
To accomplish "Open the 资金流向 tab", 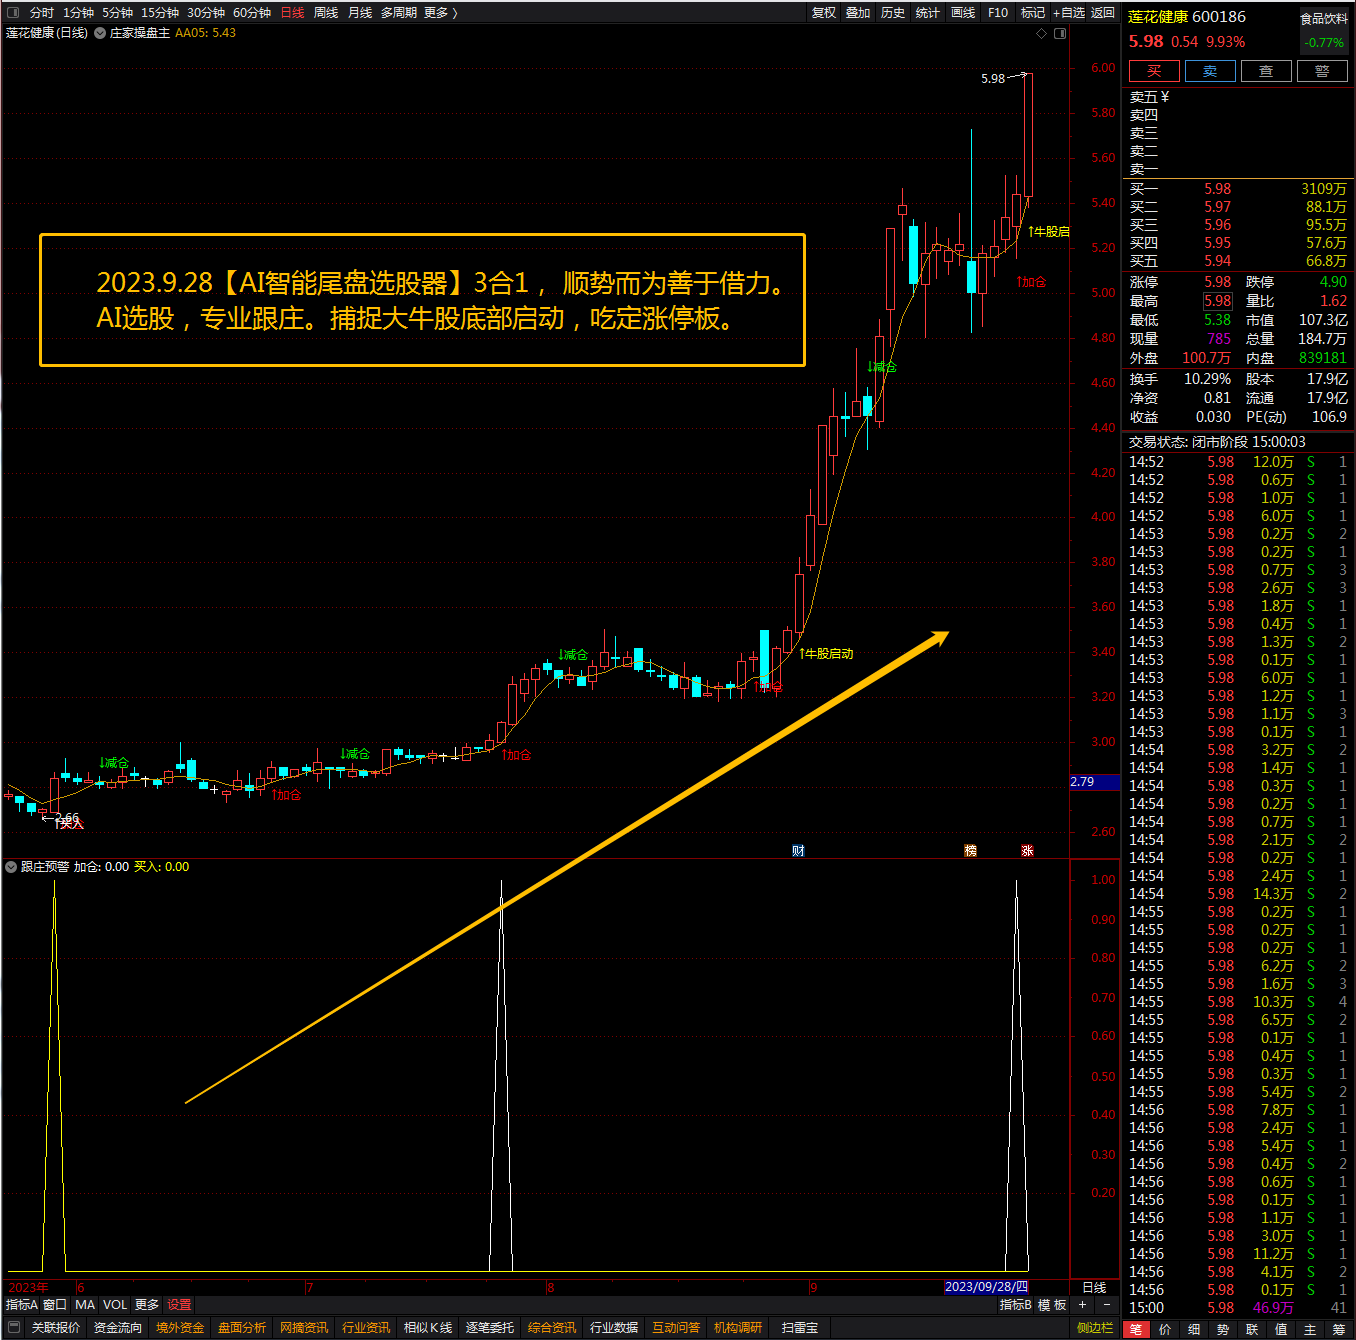I will click(x=118, y=1328).
